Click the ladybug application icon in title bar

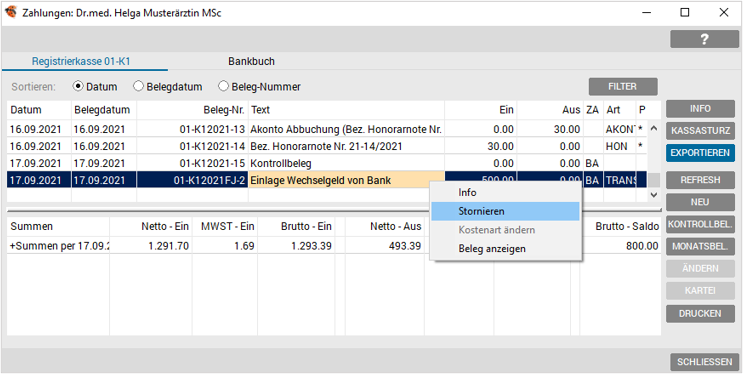[10, 12]
